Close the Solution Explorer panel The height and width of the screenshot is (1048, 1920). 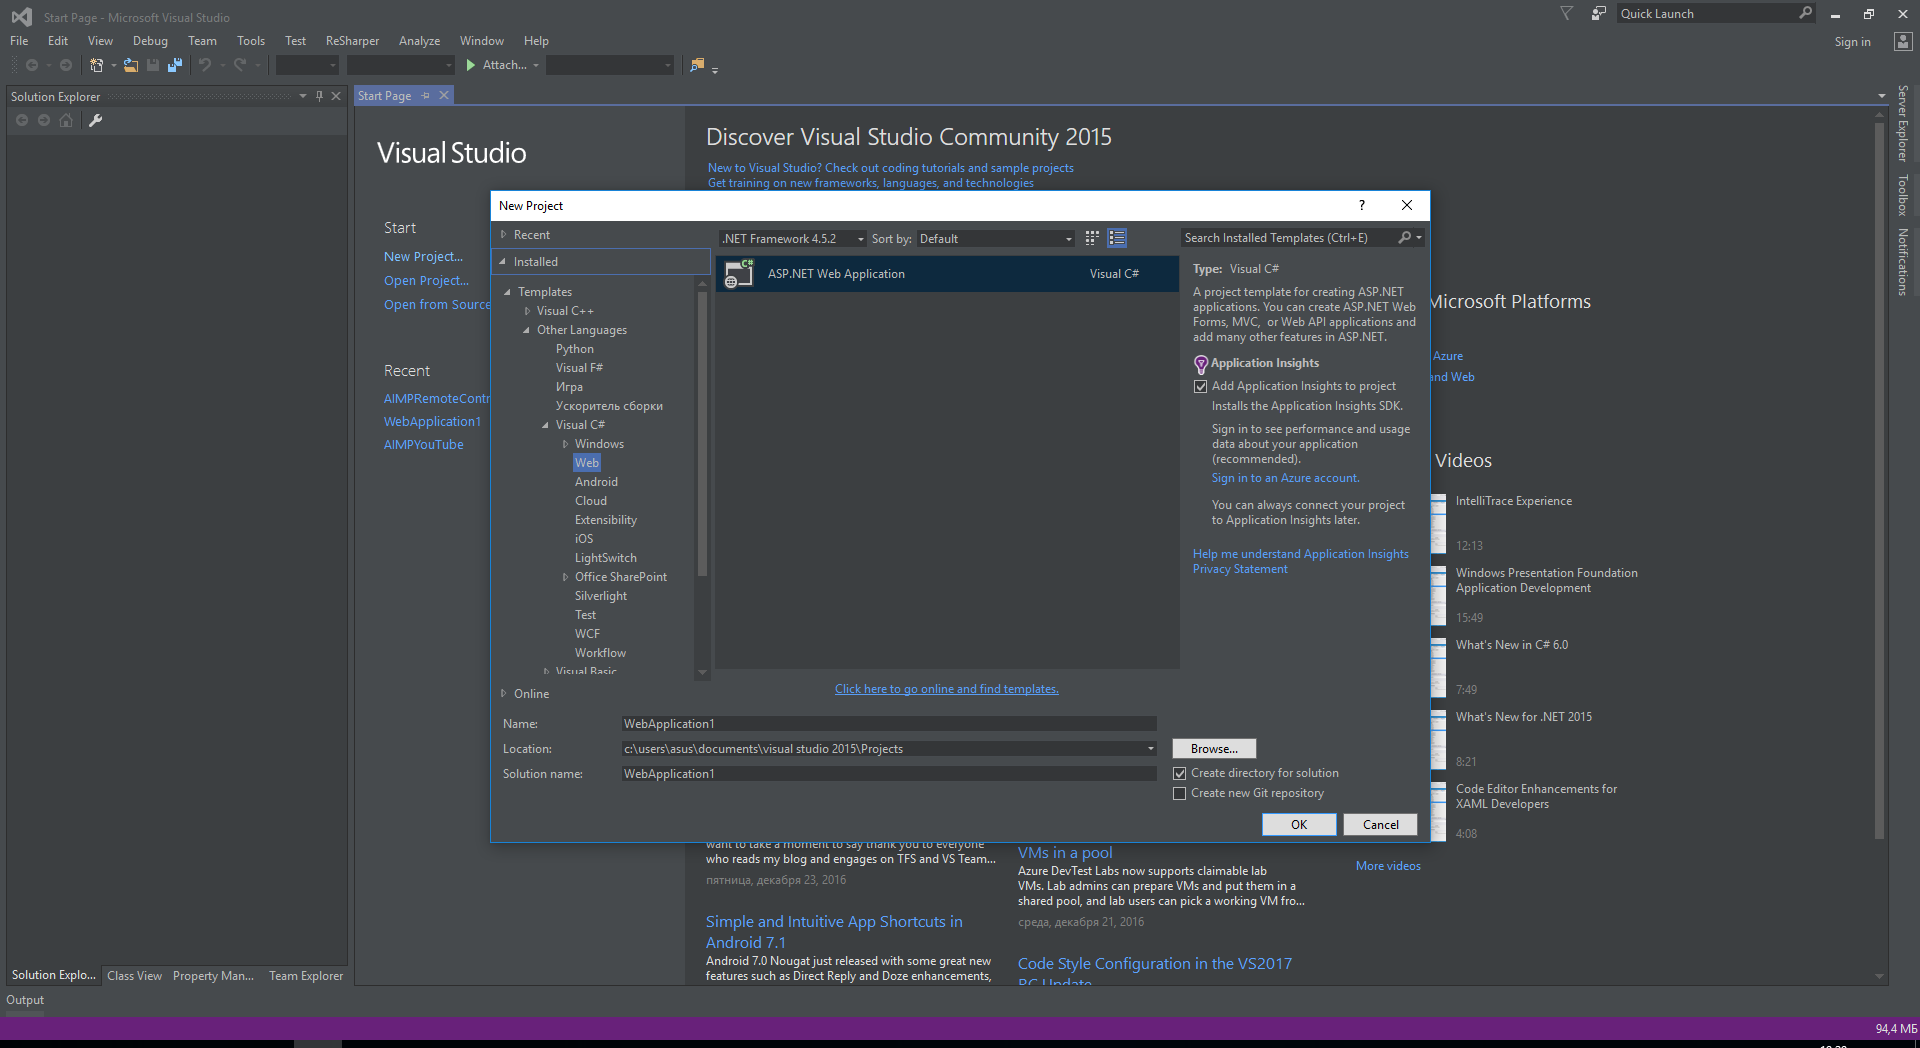pyautogui.click(x=336, y=96)
